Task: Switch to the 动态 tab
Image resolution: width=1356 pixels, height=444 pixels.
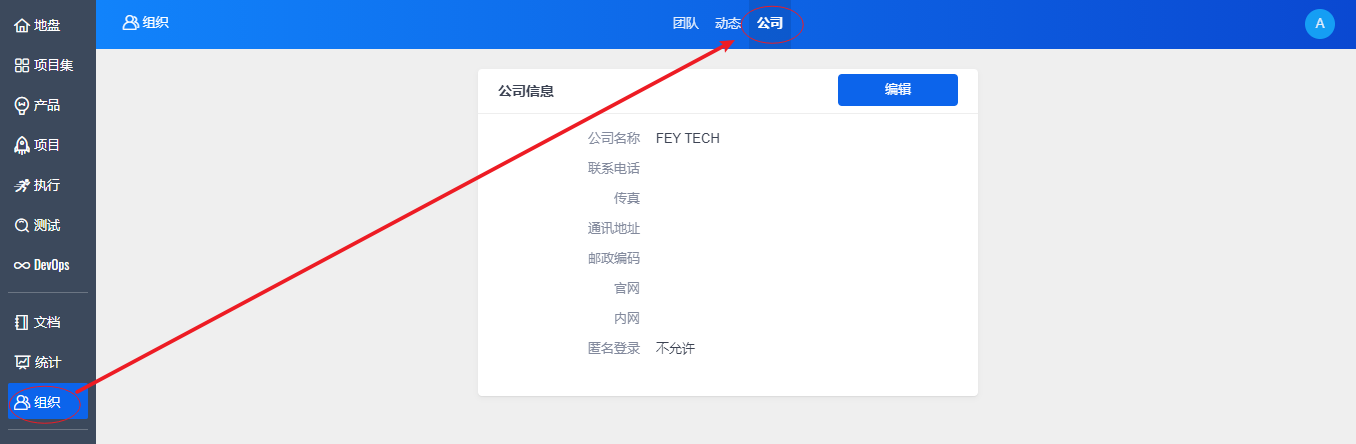Action: point(728,23)
